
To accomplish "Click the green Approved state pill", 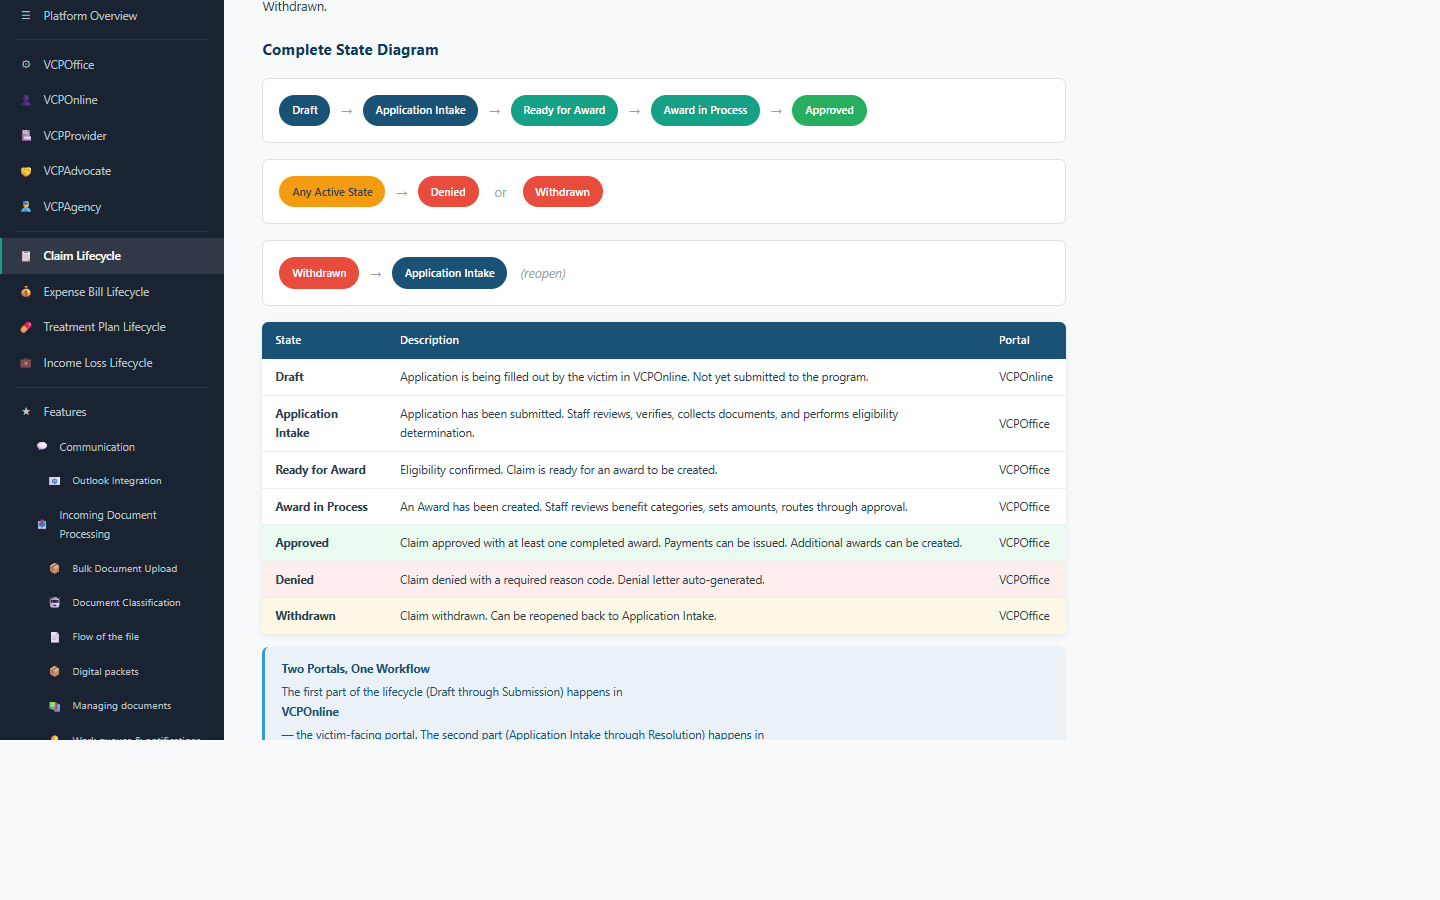I will 829,111.
